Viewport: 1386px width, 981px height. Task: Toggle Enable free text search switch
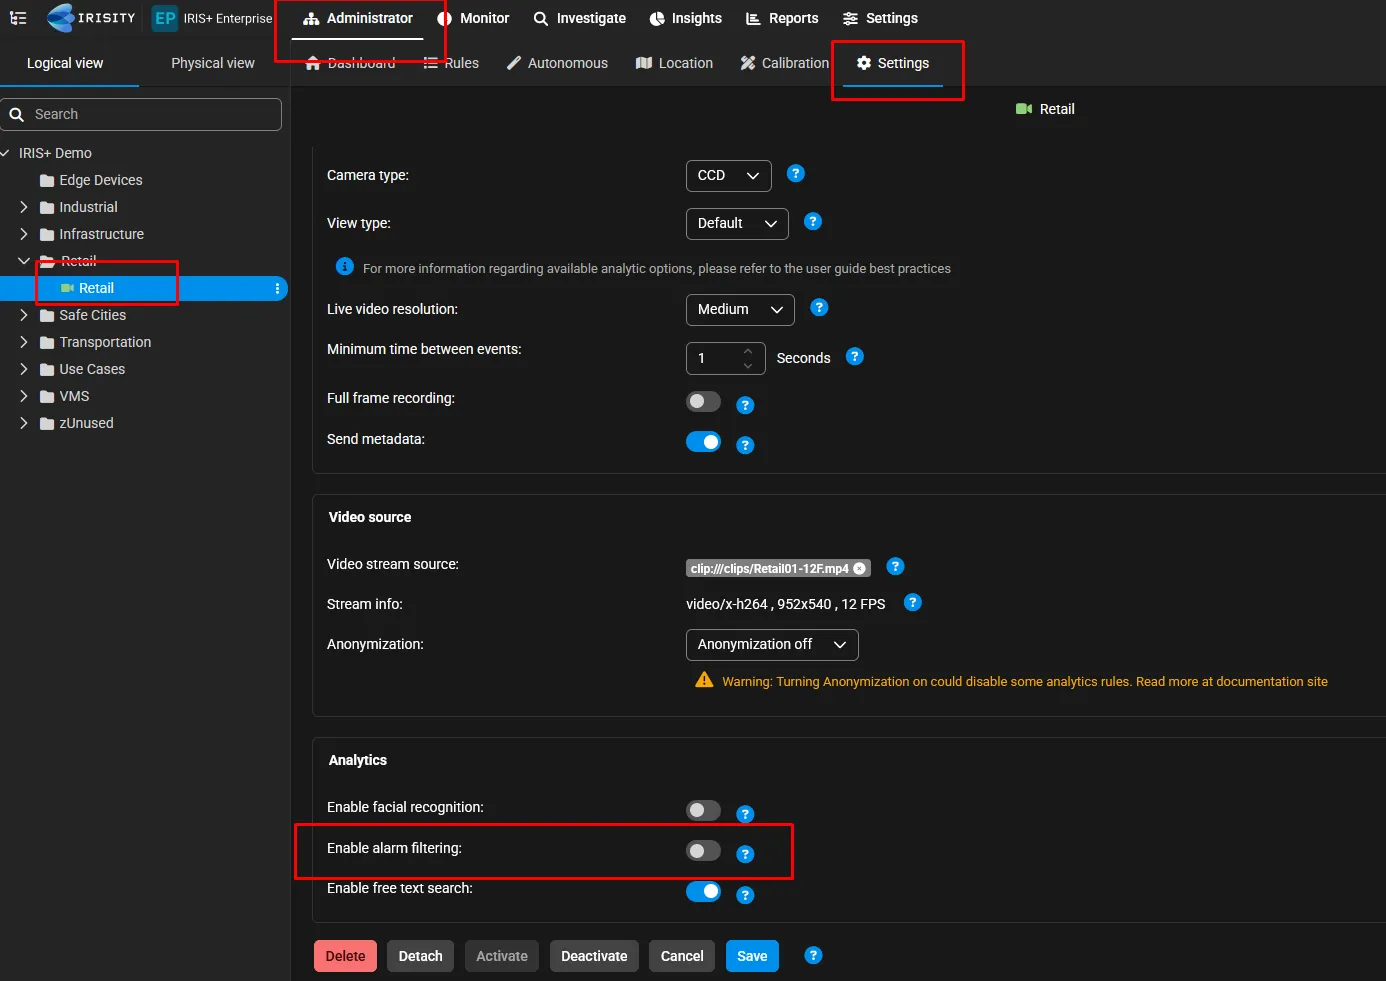(703, 891)
